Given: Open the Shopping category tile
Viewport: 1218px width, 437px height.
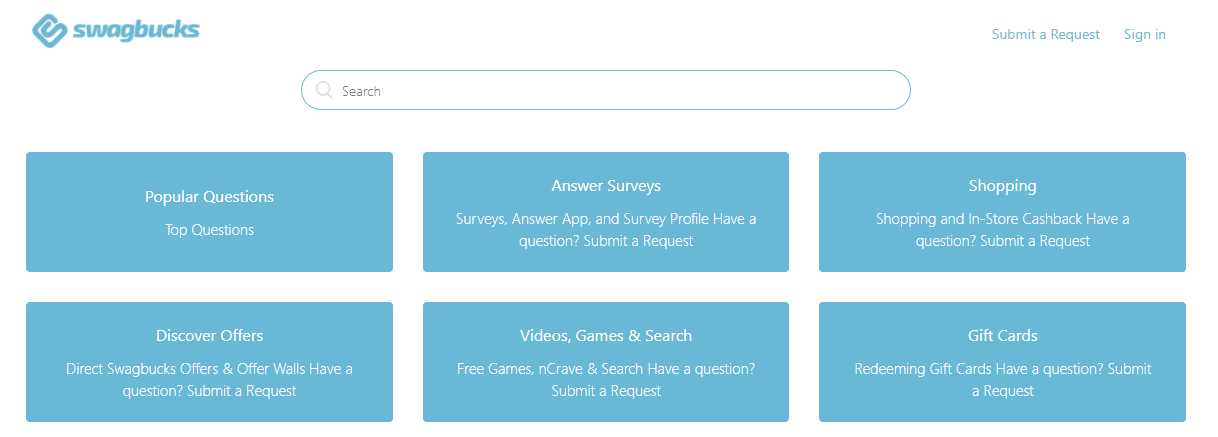Looking at the screenshot, I should click(x=1002, y=212).
